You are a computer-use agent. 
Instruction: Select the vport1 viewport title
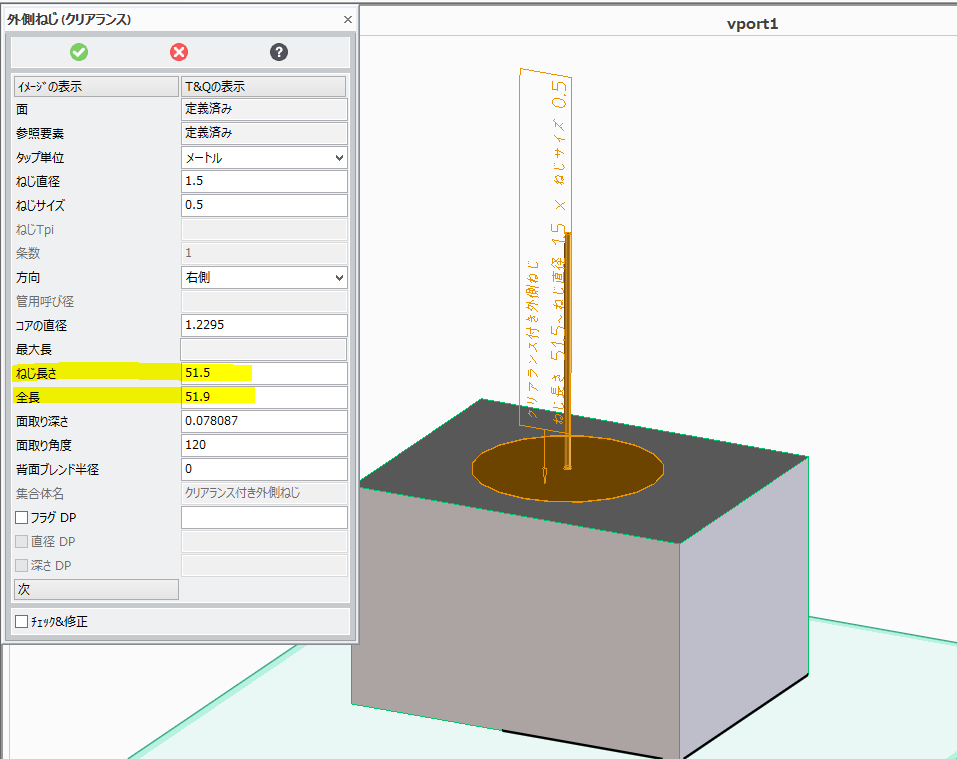(x=751, y=23)
